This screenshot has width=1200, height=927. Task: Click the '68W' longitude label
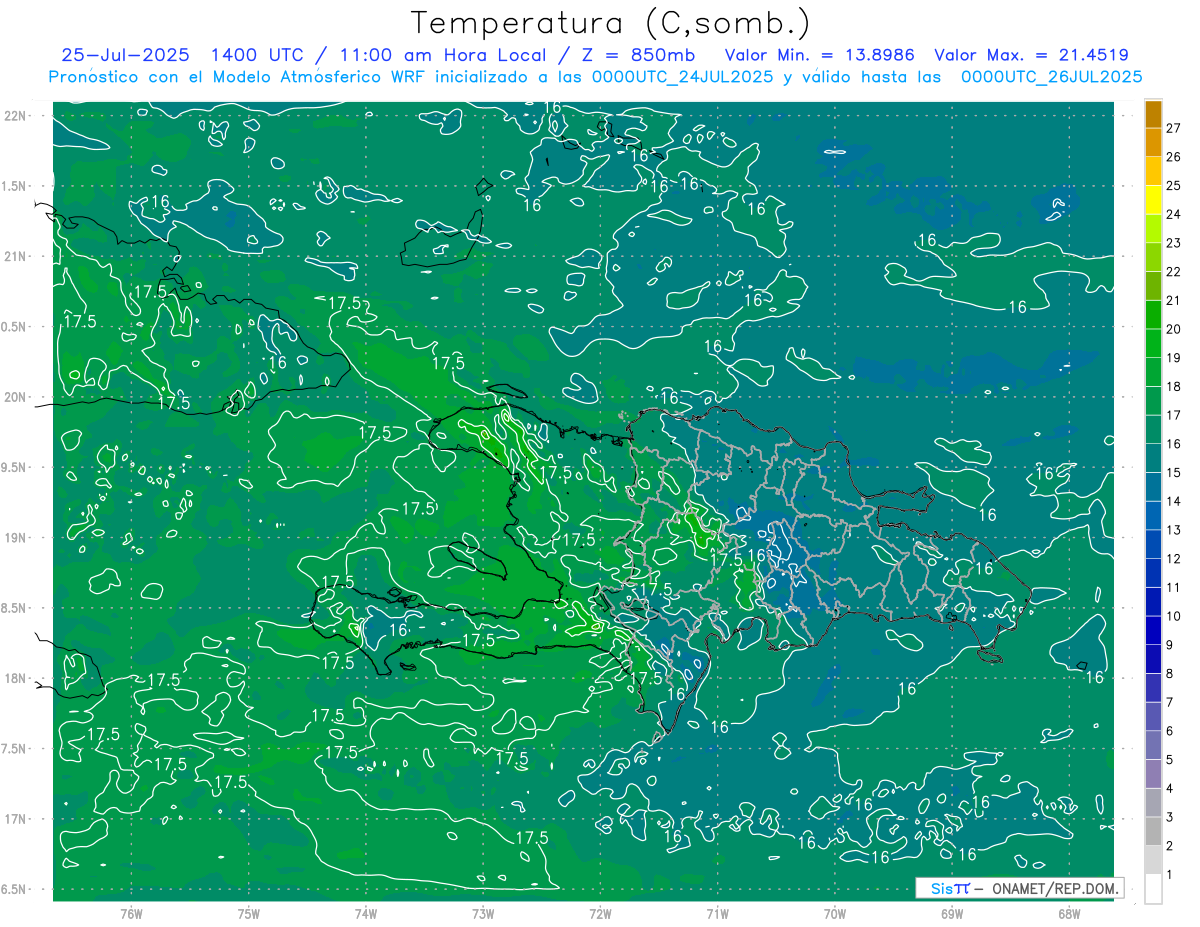1069,913
